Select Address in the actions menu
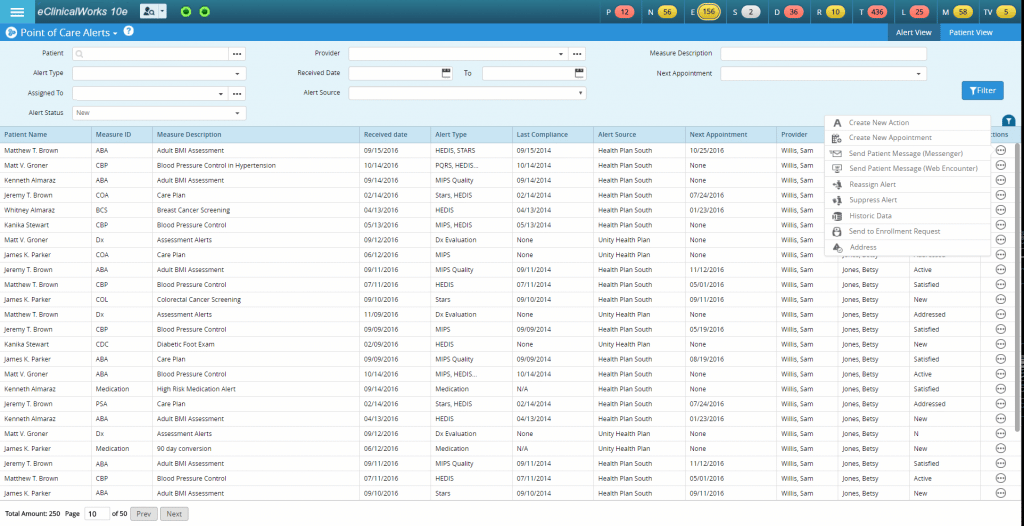Image resolution: width=1024 pixels, height=526 pixels. coord(907,248)
